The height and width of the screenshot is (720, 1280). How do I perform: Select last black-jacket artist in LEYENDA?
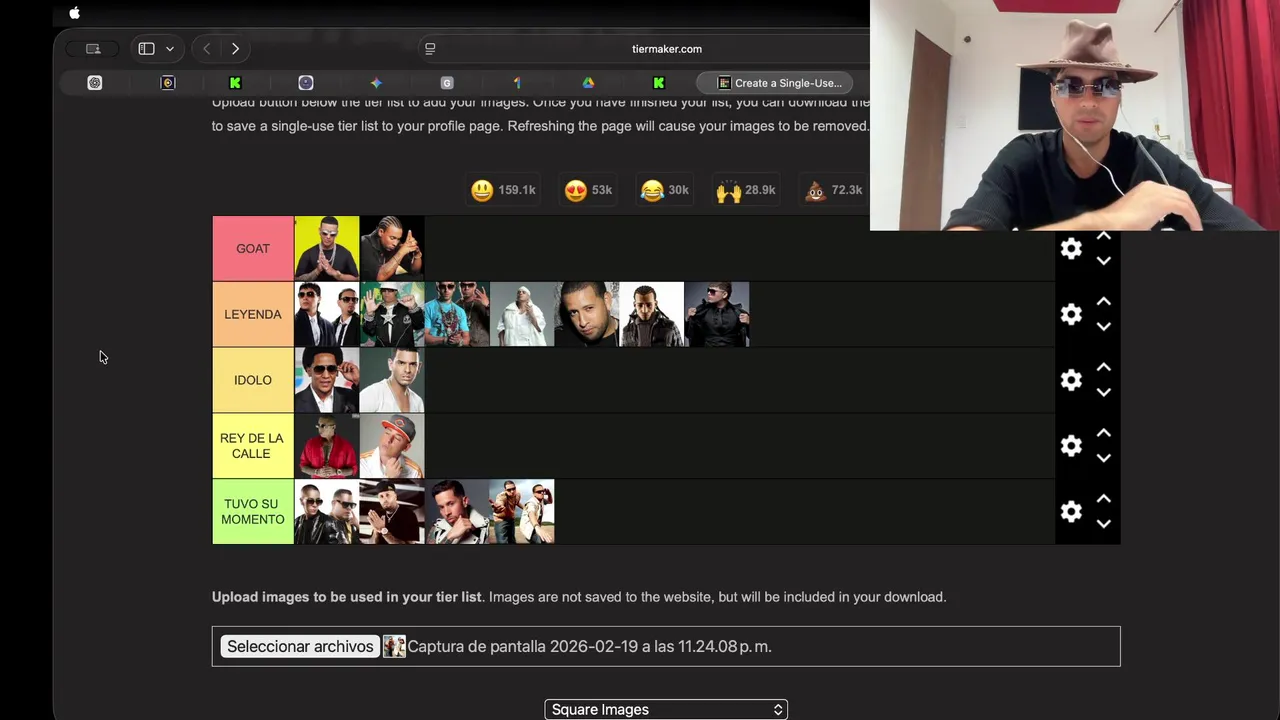click(717, 314)
